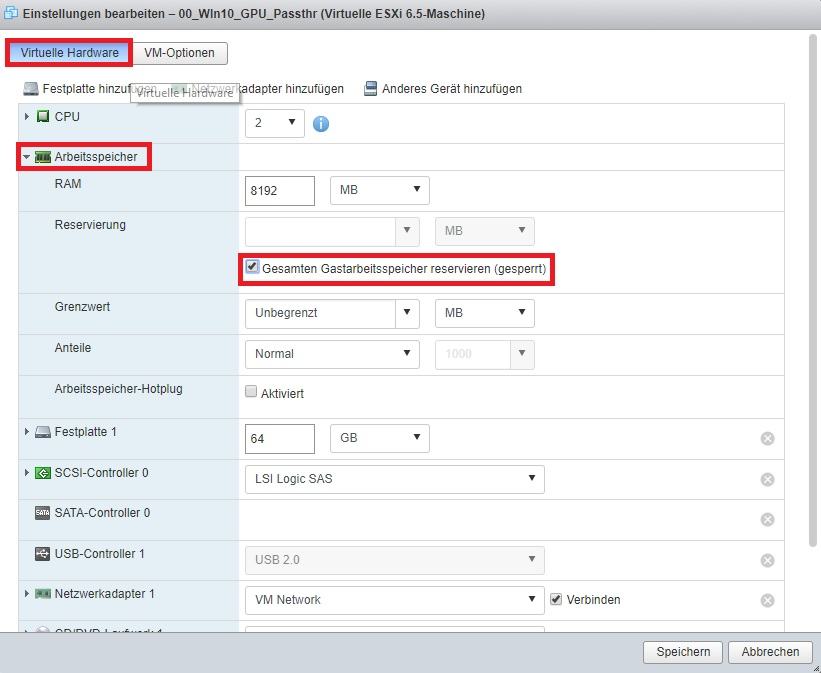This screenshot has height=673, width=821.
Task: Click the Grenzwert label
Action: pos(82,307)
